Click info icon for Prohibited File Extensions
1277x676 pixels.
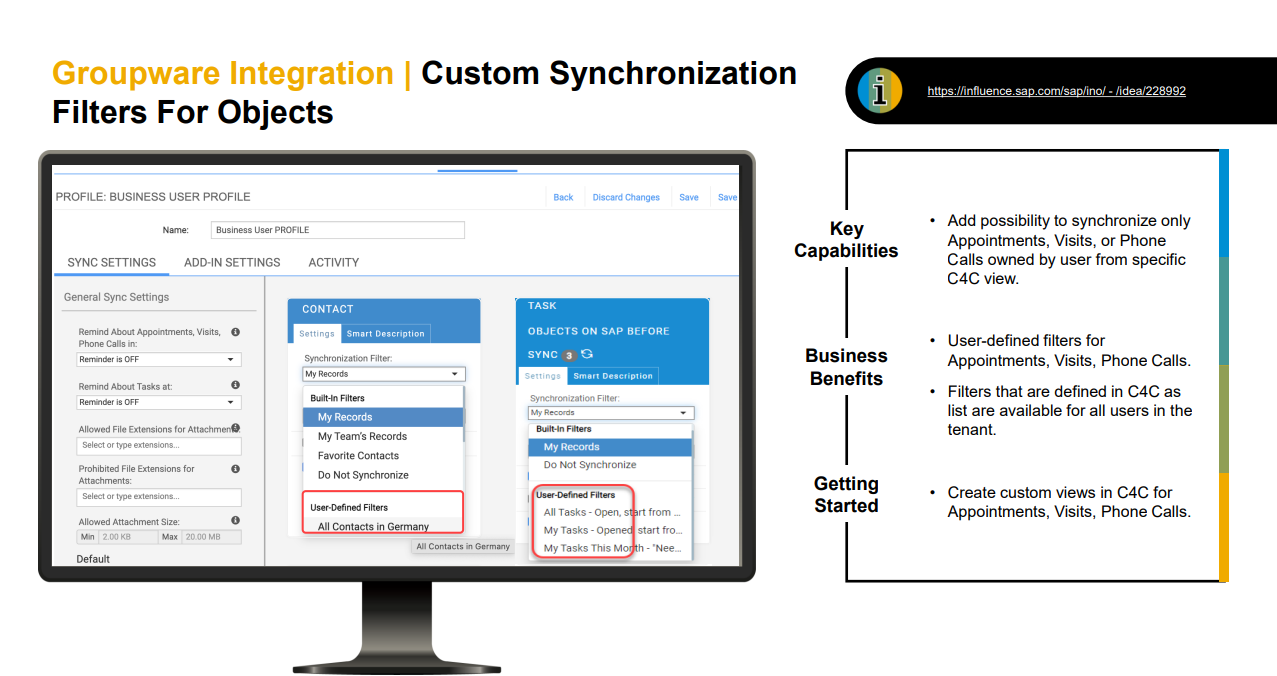[x=235, y=468]
